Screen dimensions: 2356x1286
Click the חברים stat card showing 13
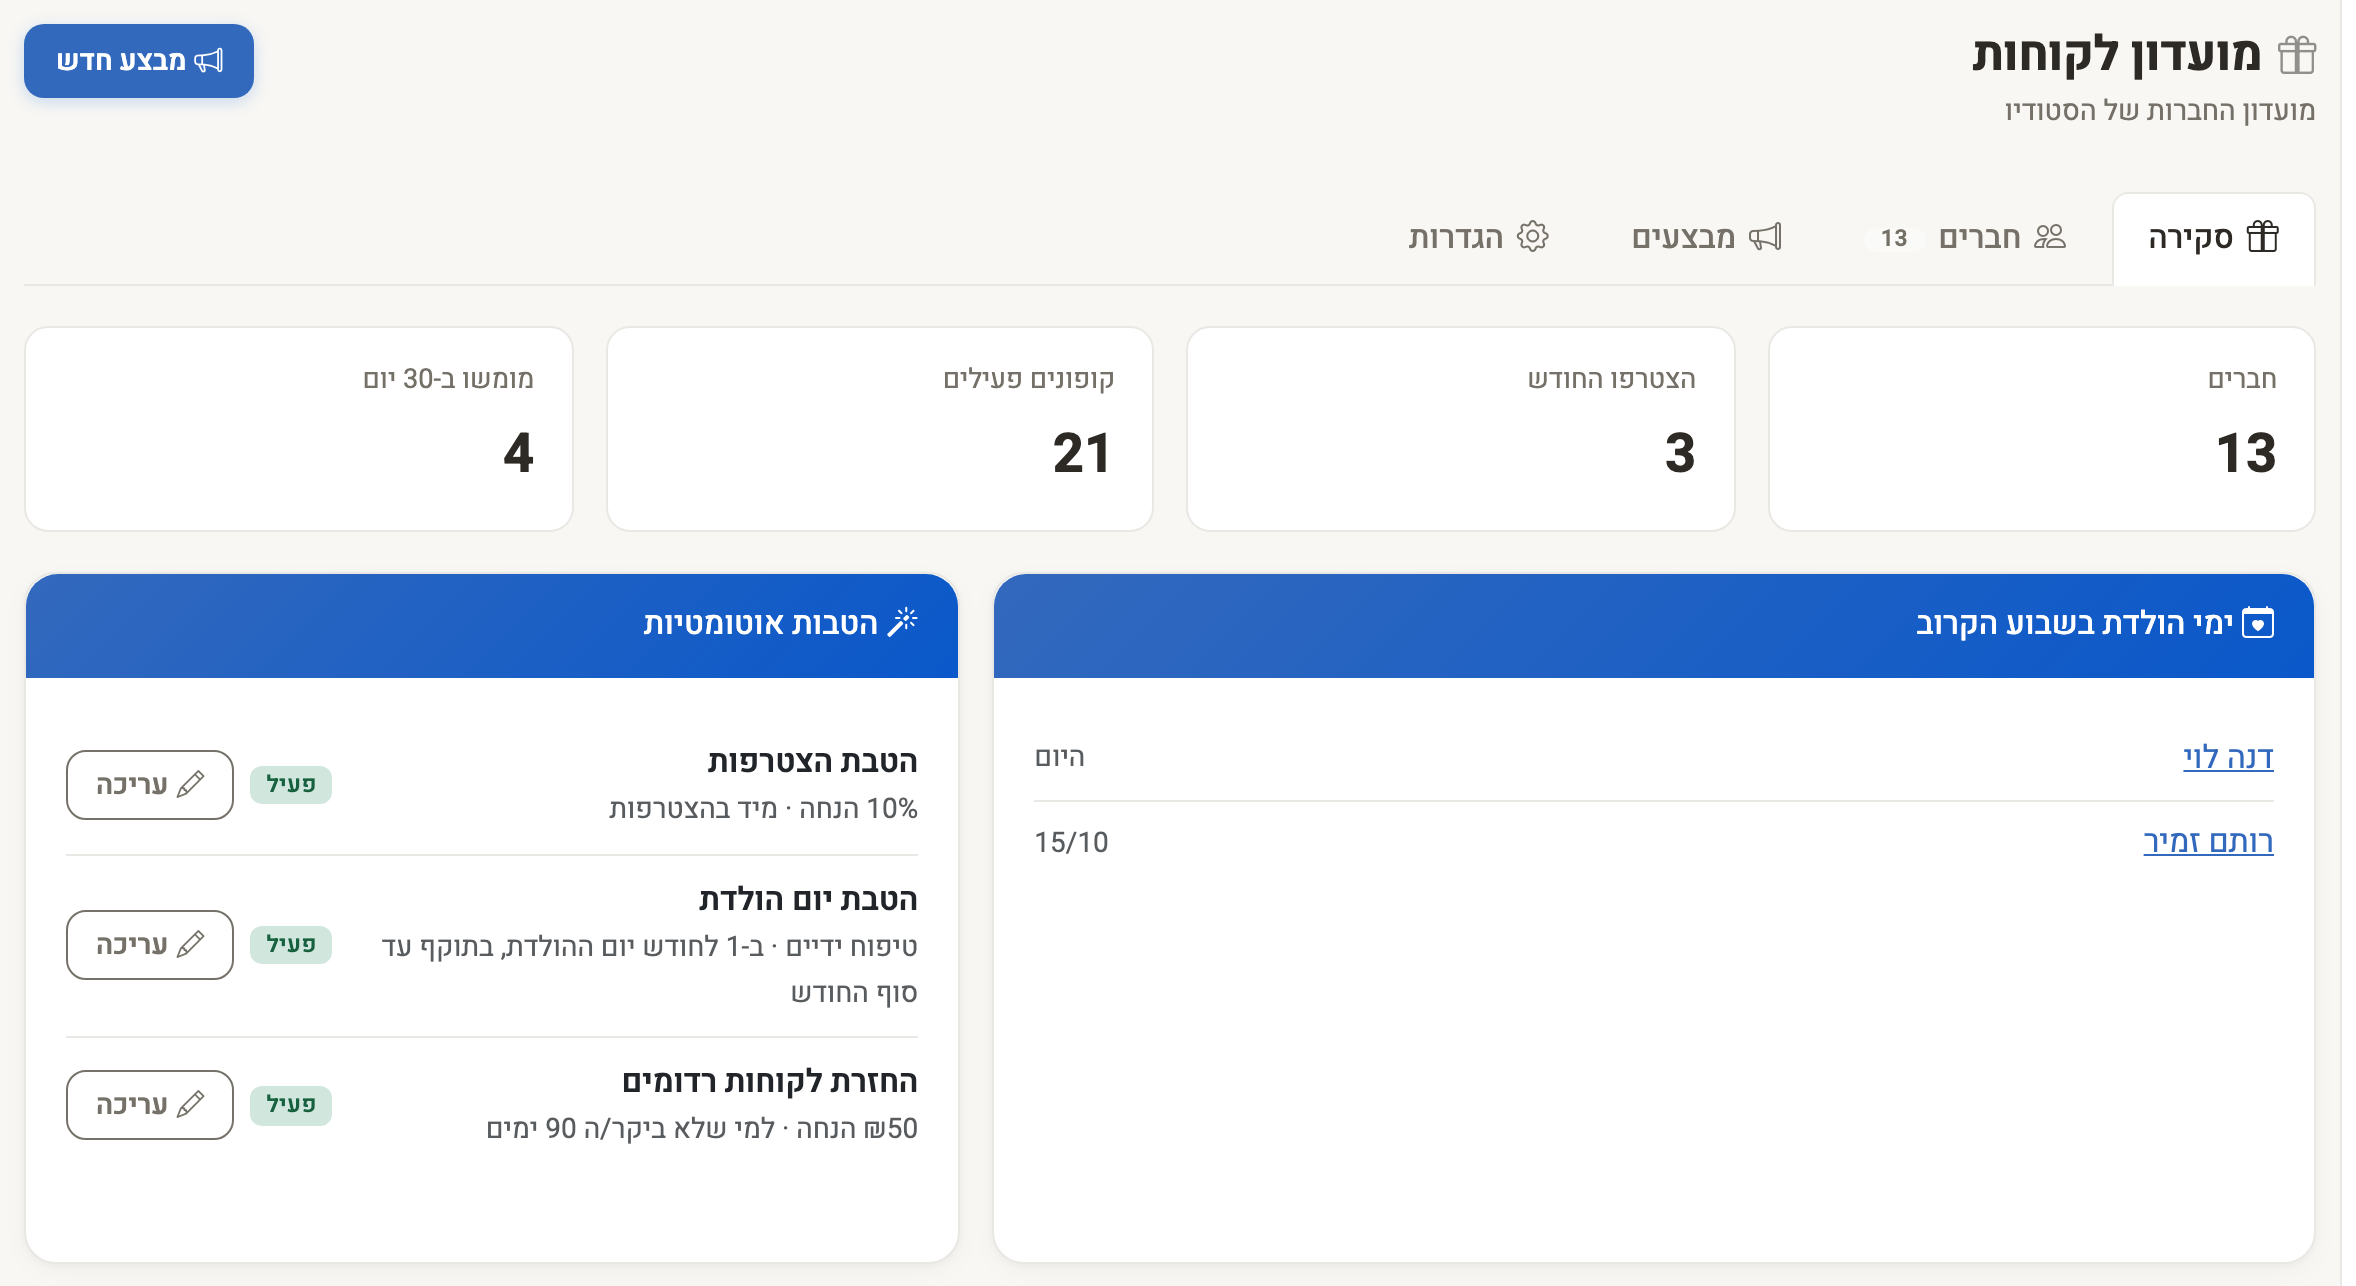pyautogui.click(x=2041, y=429)
